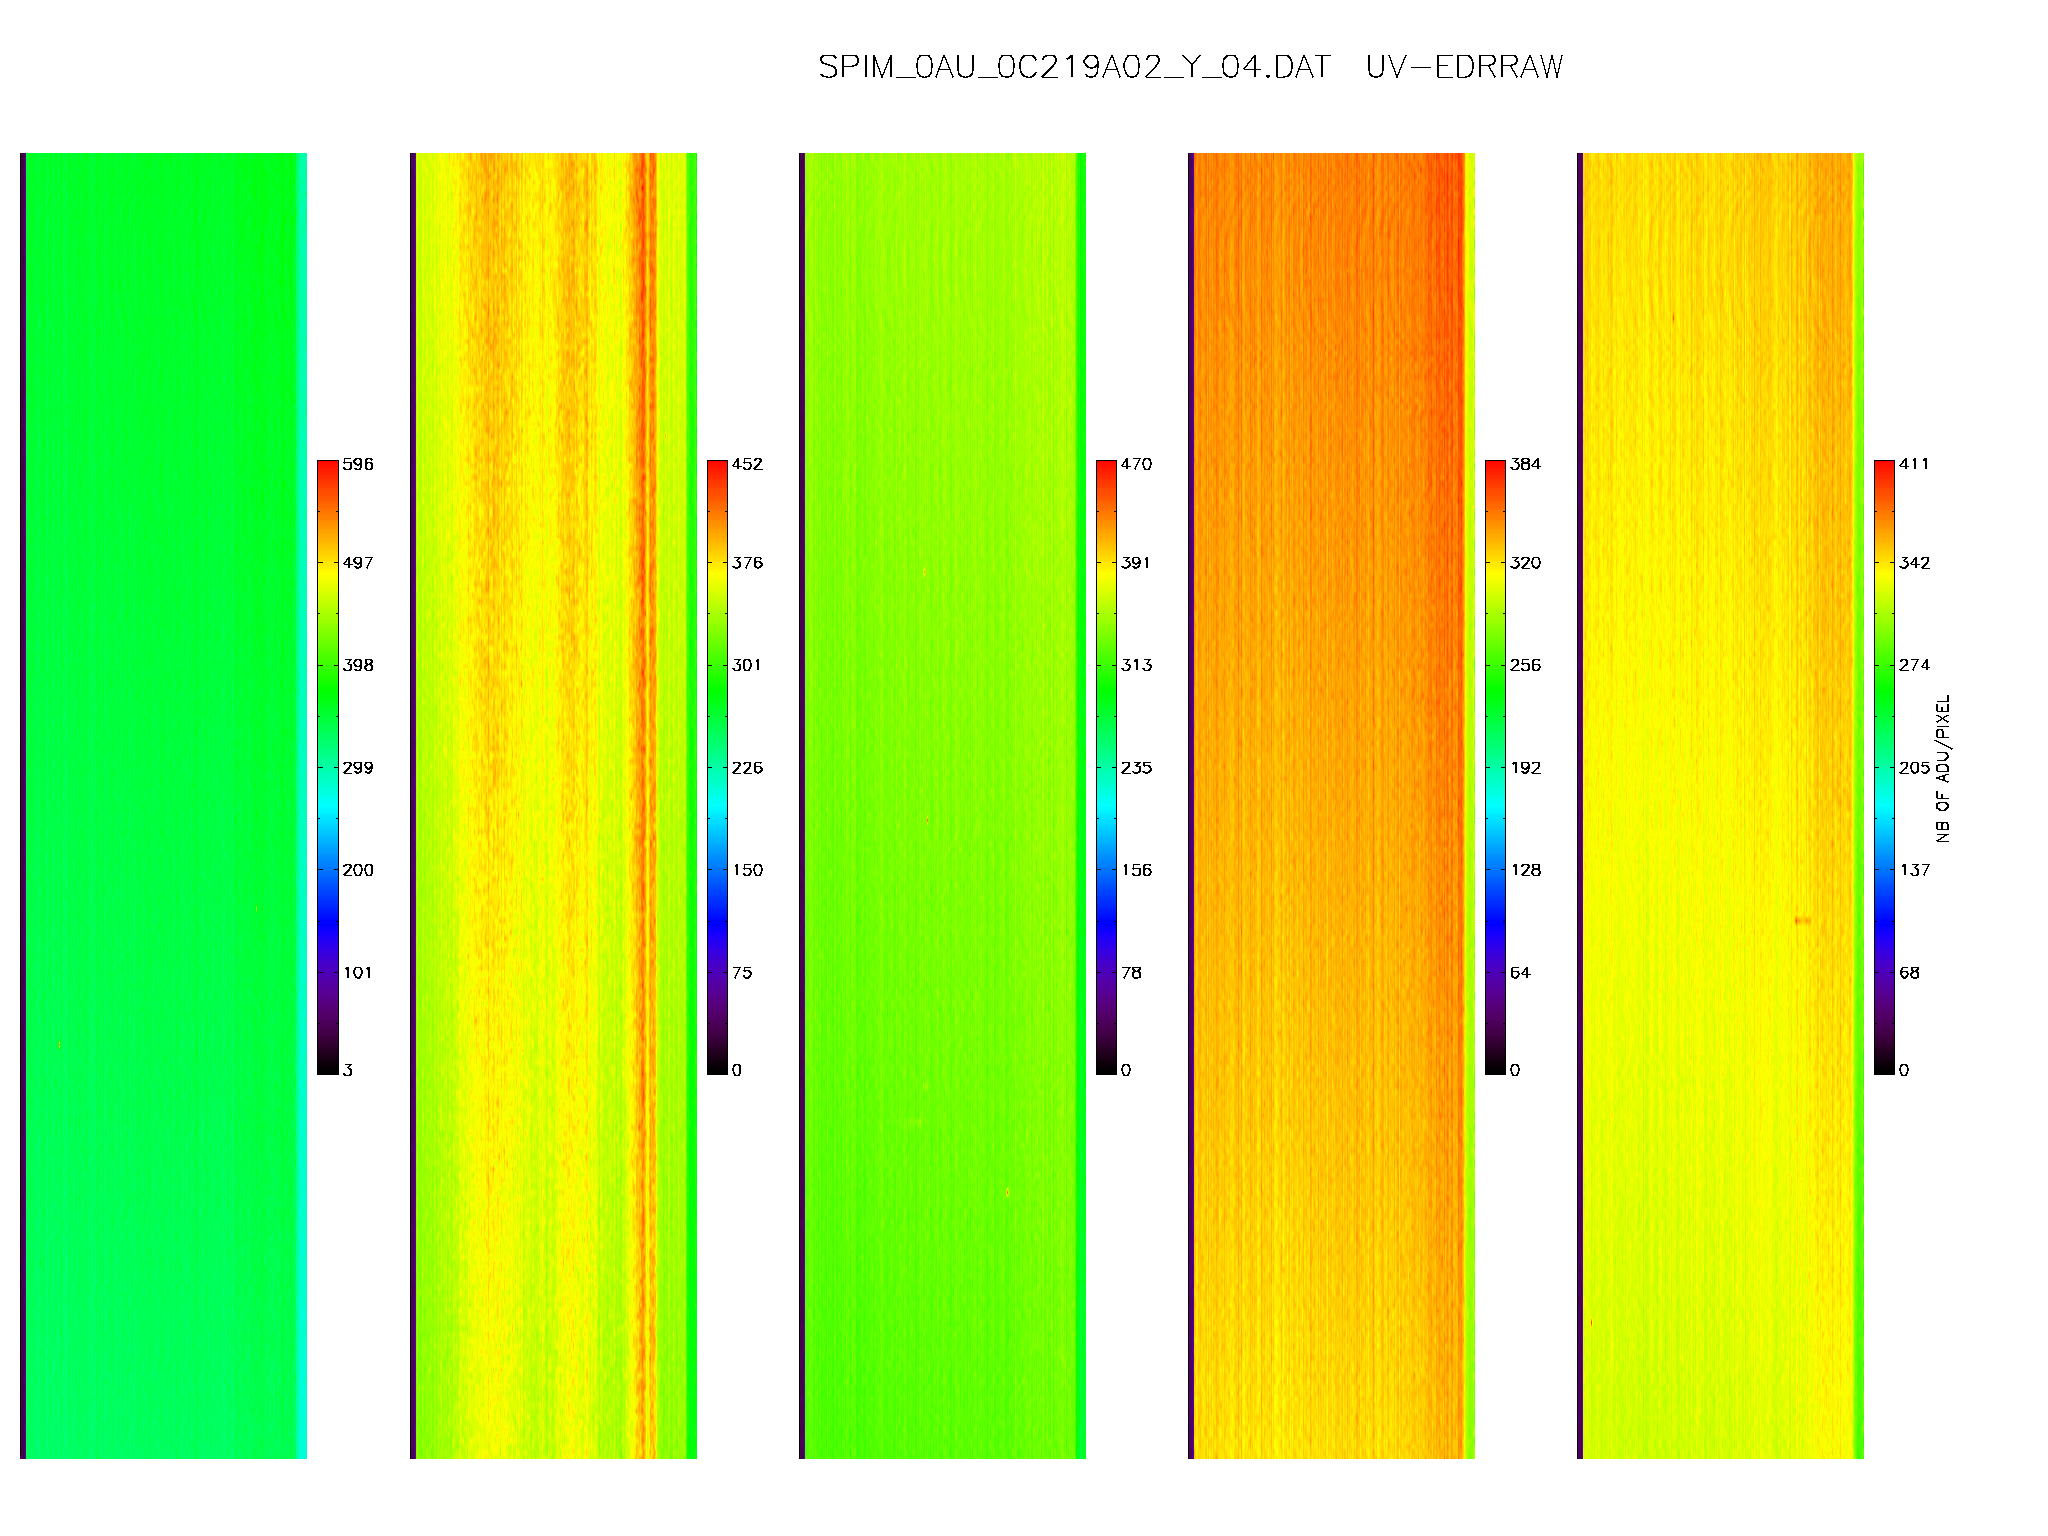2048x1536 pixels.
Task: Click the fourth panel, orange-red image
Action: point(1331,805)
